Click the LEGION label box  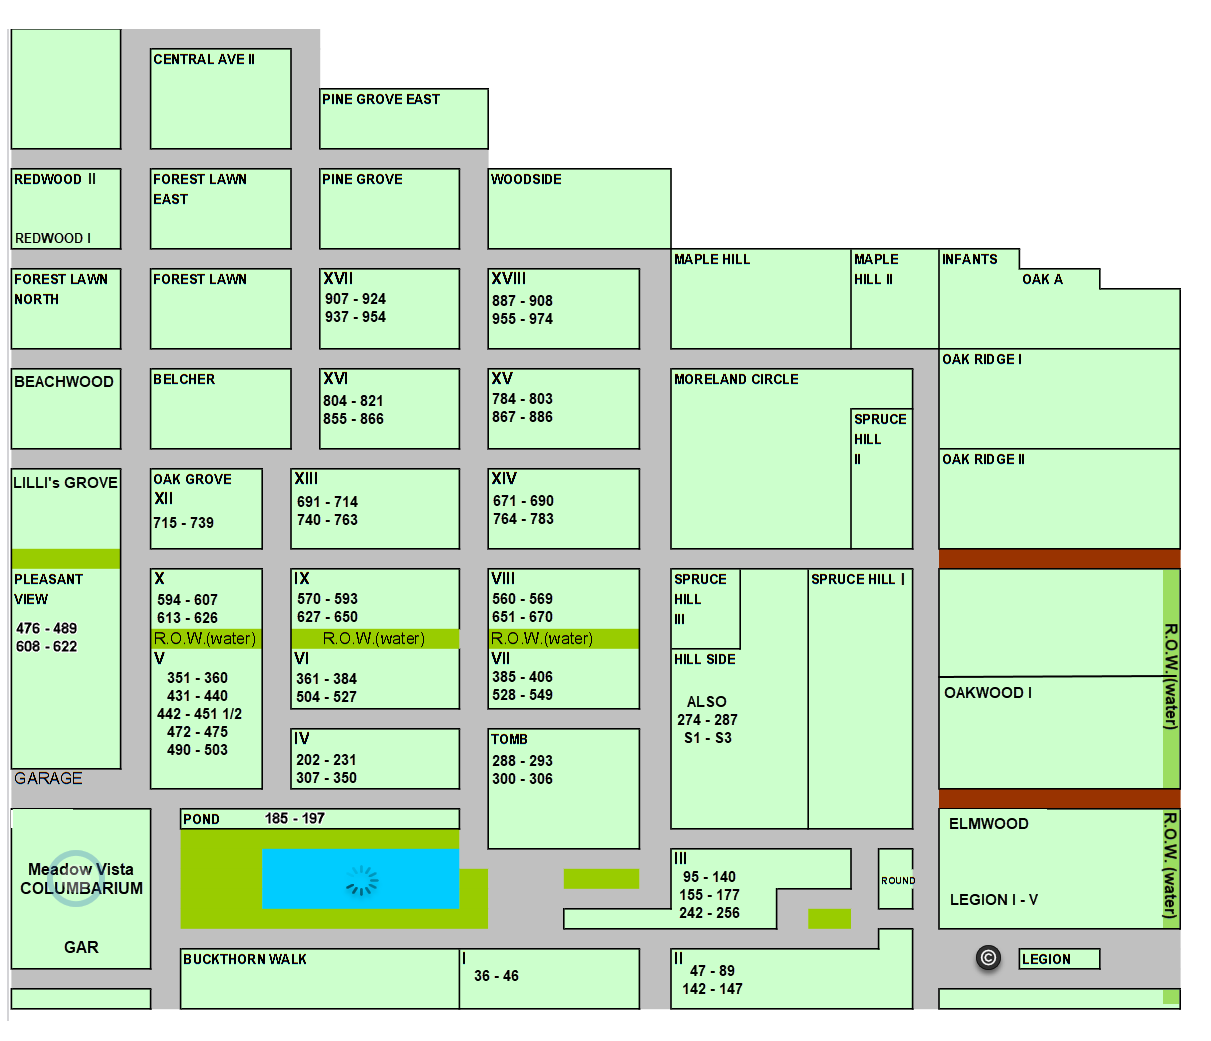click(x=1059, y=959)
